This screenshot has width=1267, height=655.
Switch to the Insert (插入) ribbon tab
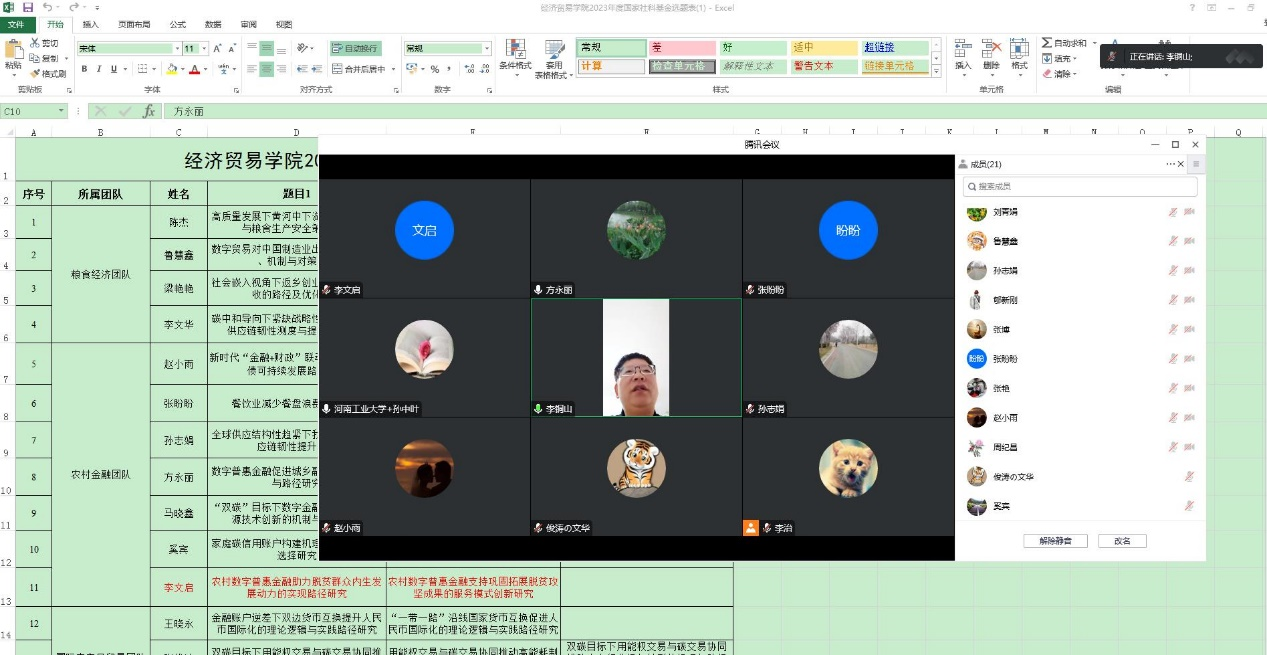90,24
